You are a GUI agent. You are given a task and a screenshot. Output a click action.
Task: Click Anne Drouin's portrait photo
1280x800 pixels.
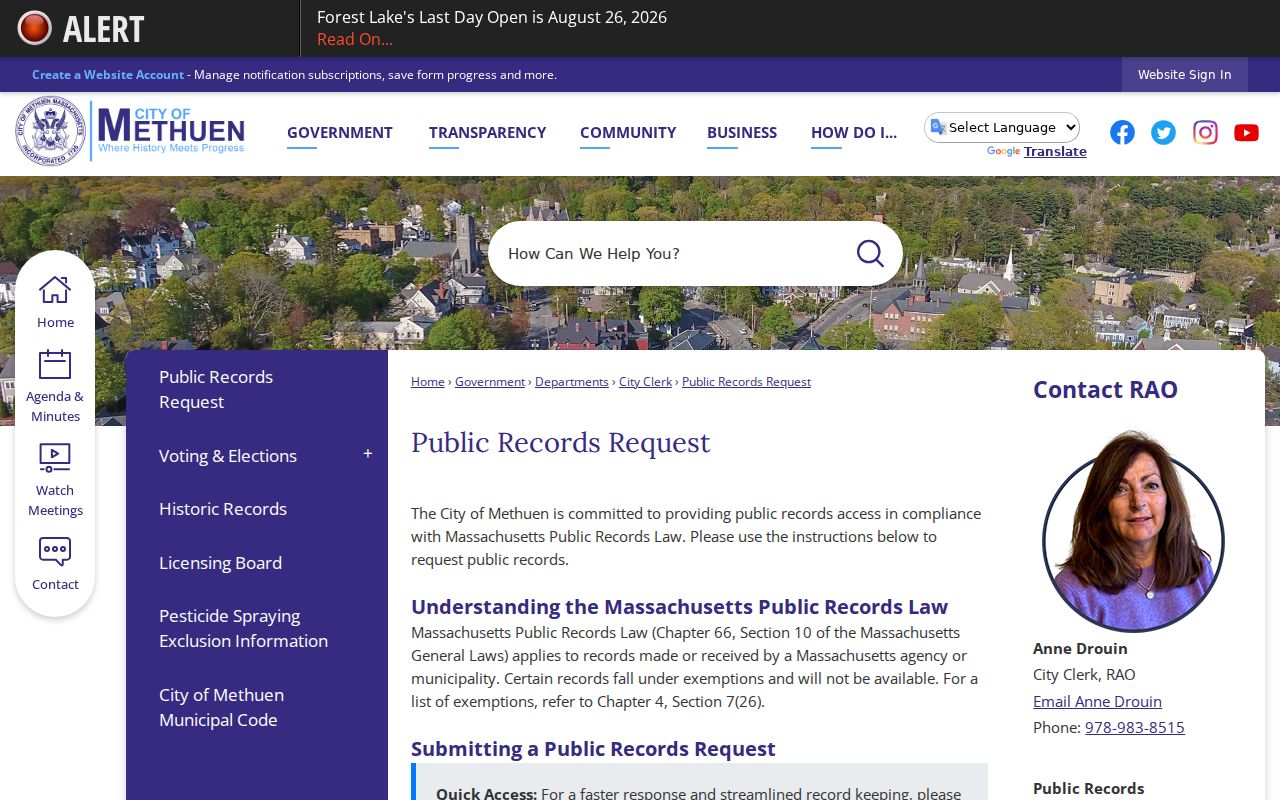point(1133,531)
